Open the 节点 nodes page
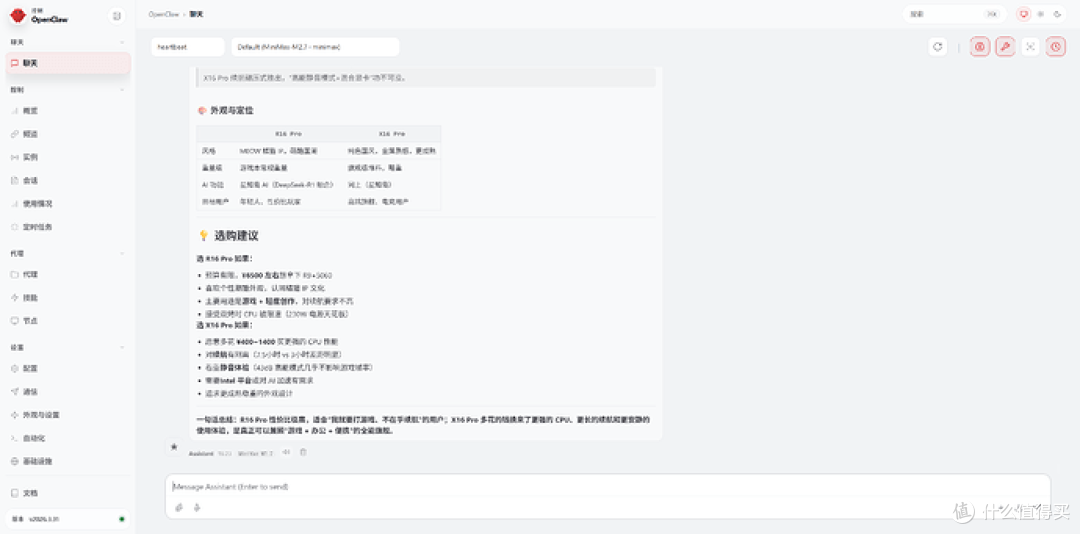This screenshot has height=534, width=1080. [x=68, y=320]
